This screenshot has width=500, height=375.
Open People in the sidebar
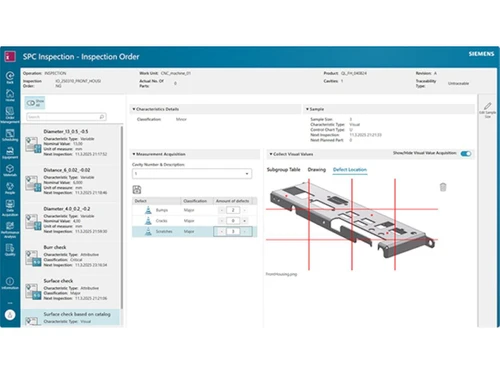point(10,188)
